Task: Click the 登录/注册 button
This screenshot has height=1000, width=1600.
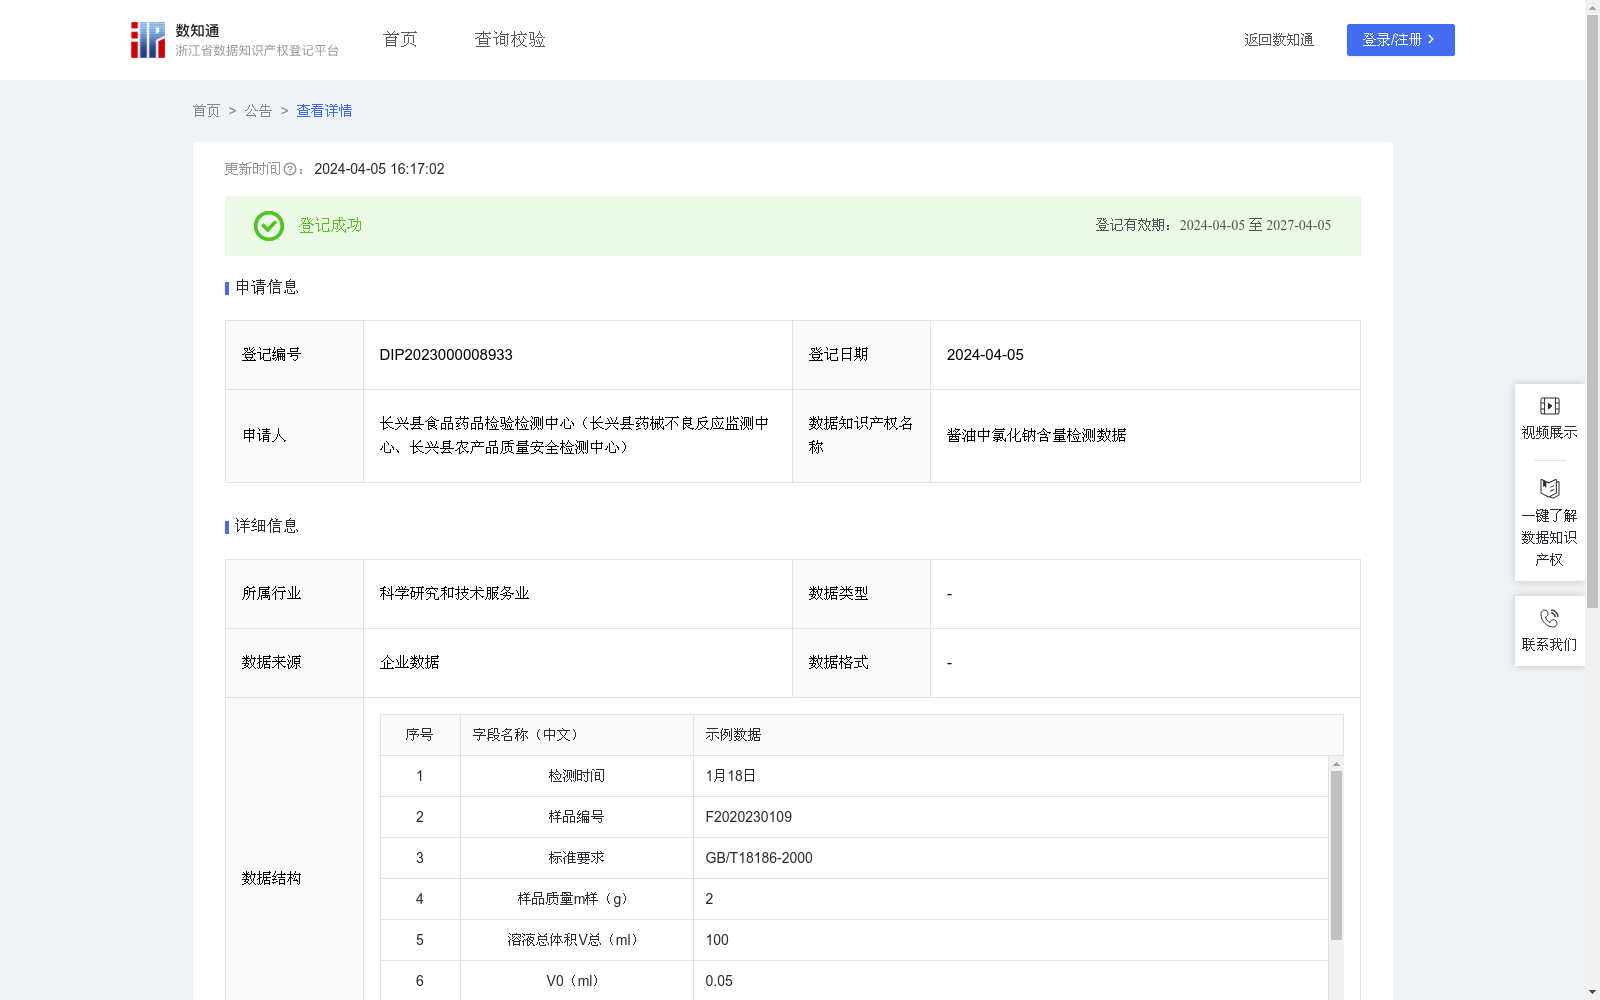Action: pos(1400,40)
